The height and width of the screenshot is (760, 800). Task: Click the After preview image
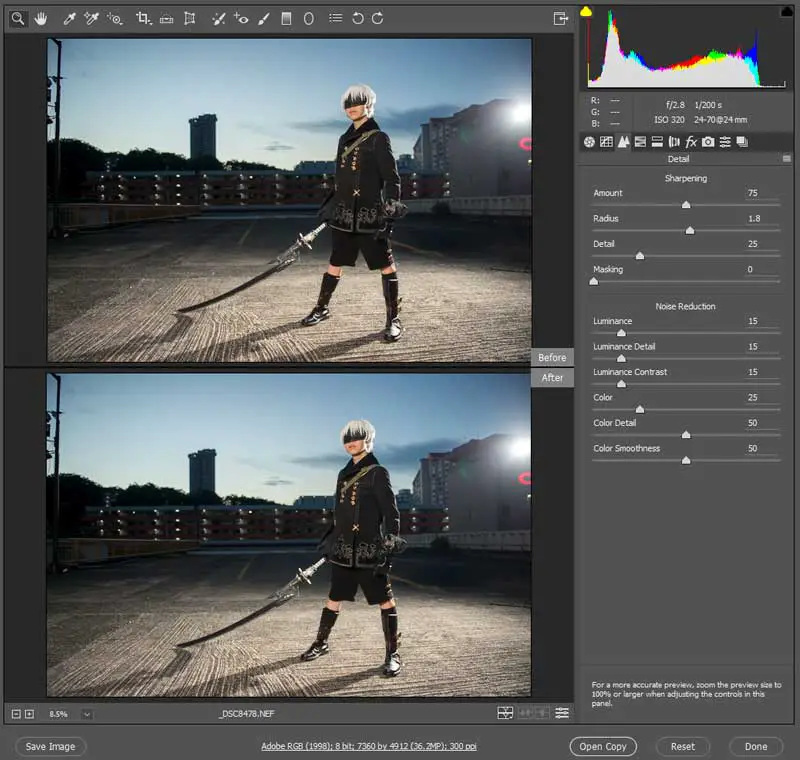coord(289,535)
